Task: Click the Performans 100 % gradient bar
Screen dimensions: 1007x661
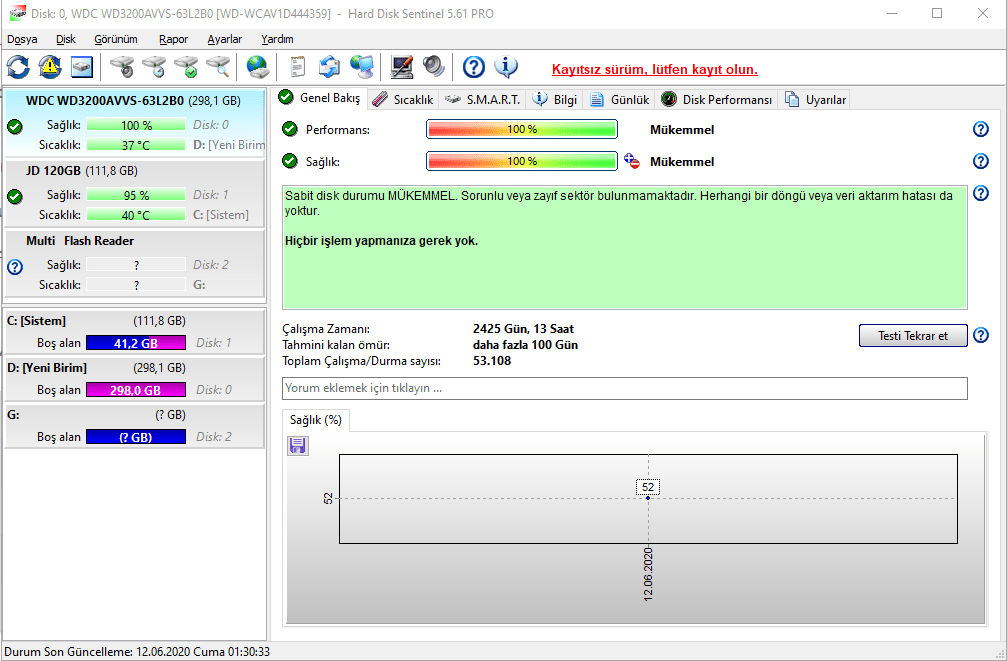Action: click(521, 129)
